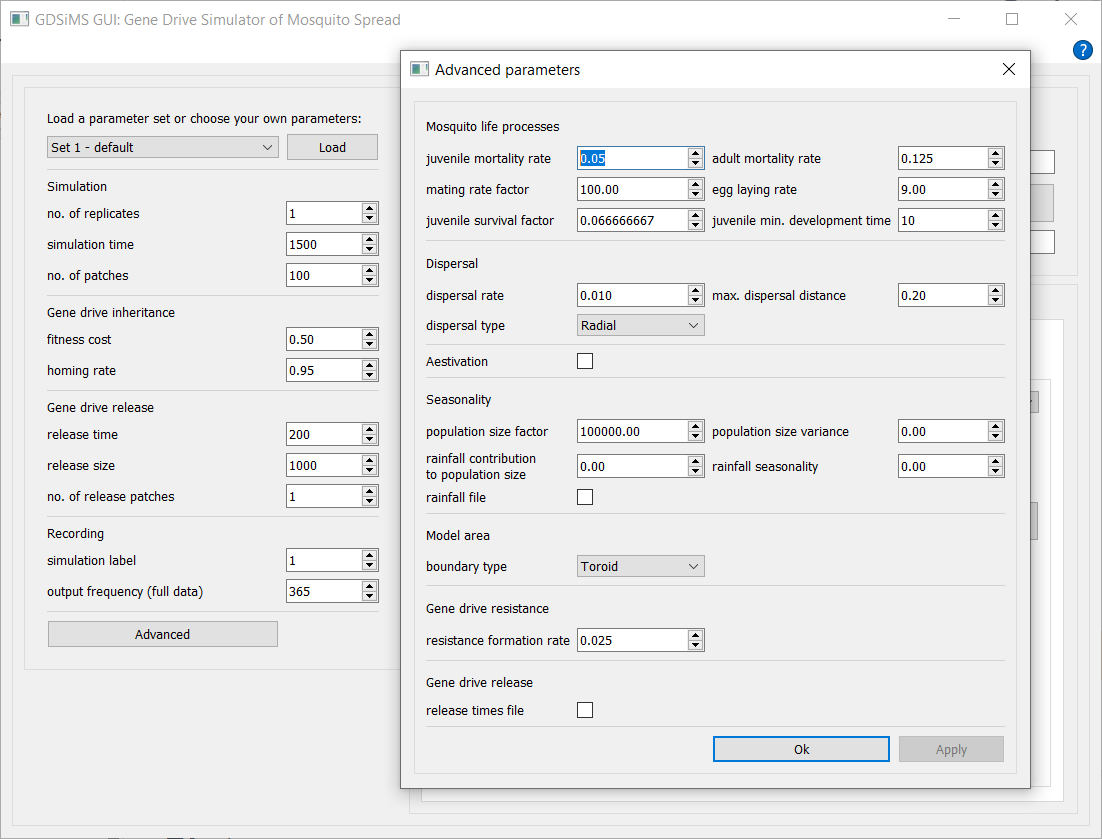This screenshot has height=839, width=1102.
Task: Confirm with the Ok button
Action: tap(801, 749)
